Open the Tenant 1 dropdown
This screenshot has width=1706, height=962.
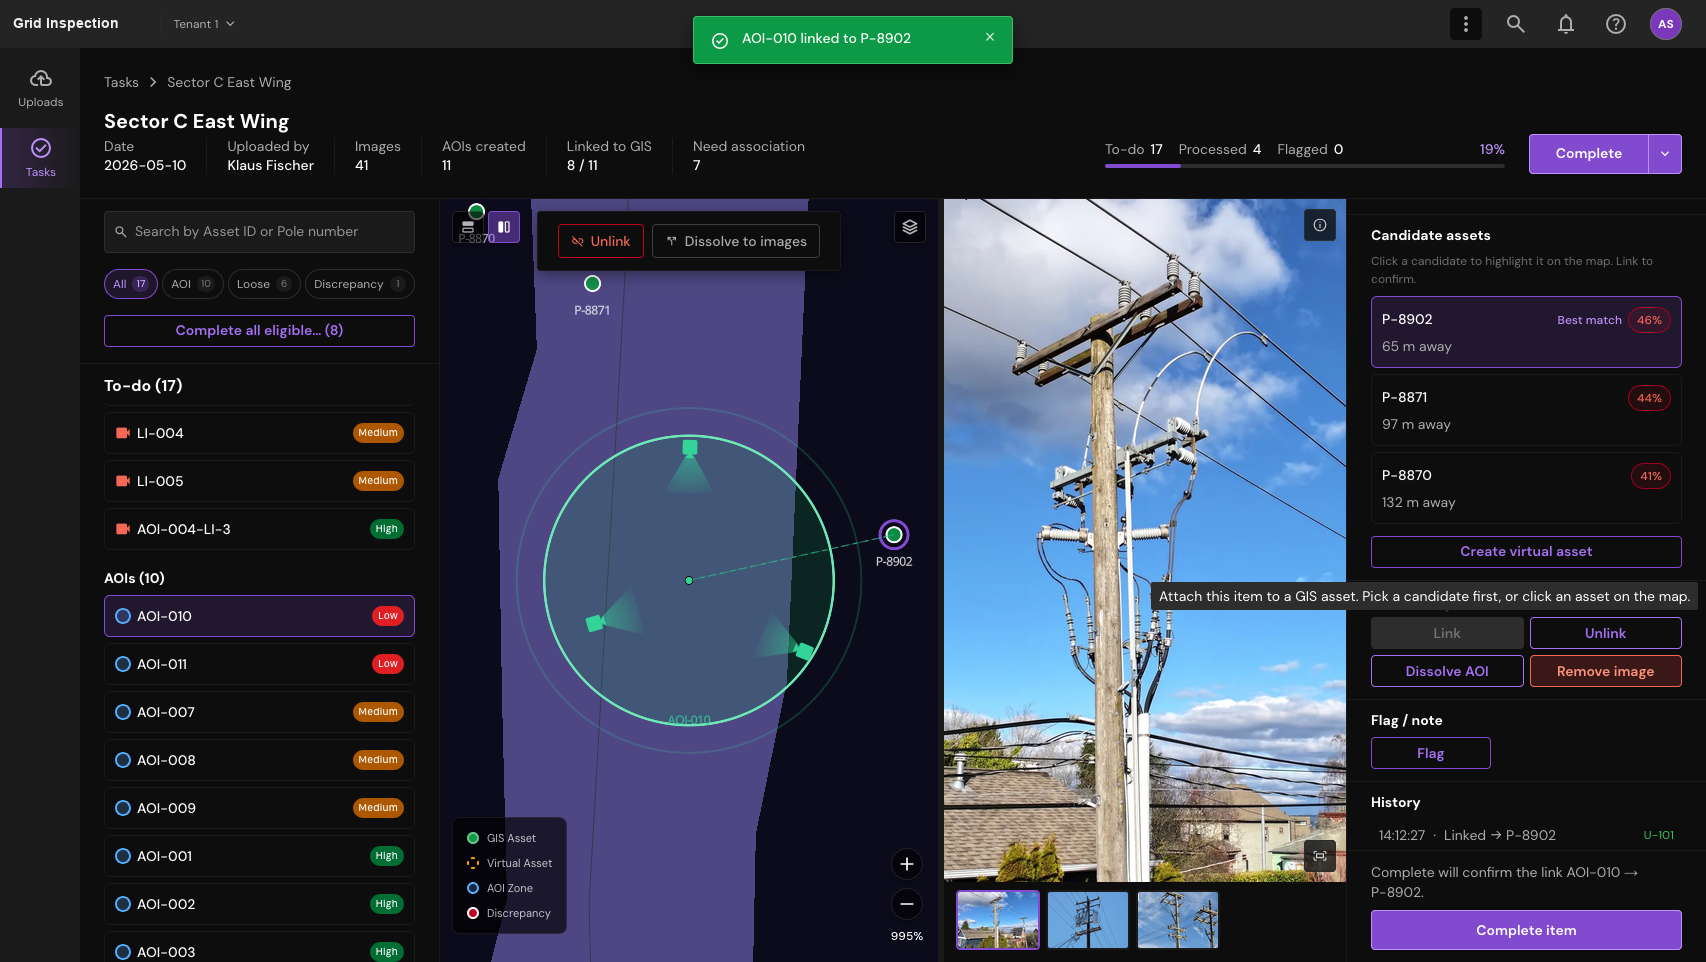204,24
